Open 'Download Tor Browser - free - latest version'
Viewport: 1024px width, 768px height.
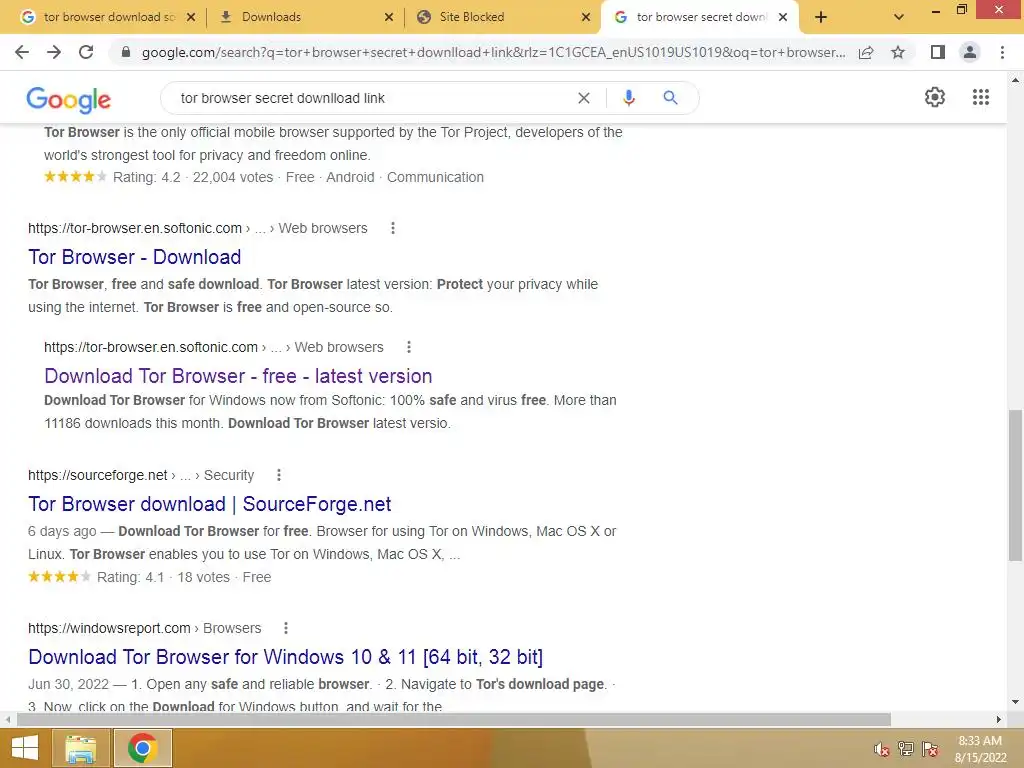pyautogui.click(x=238, y=376)
